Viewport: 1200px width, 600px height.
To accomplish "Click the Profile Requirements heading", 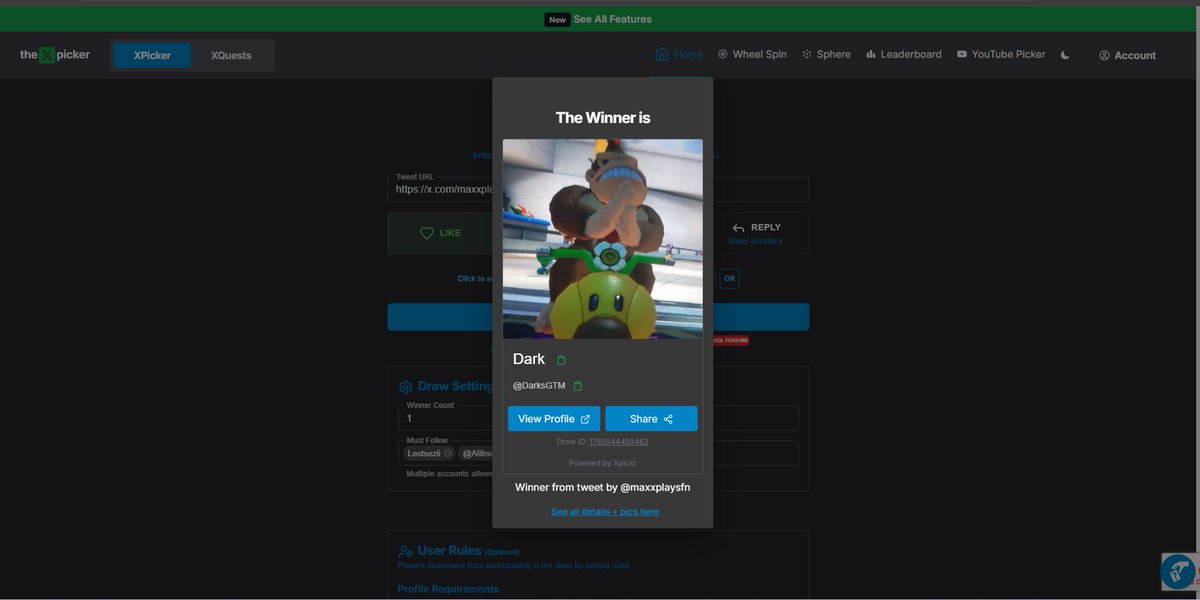I will [x=448, y=589].
